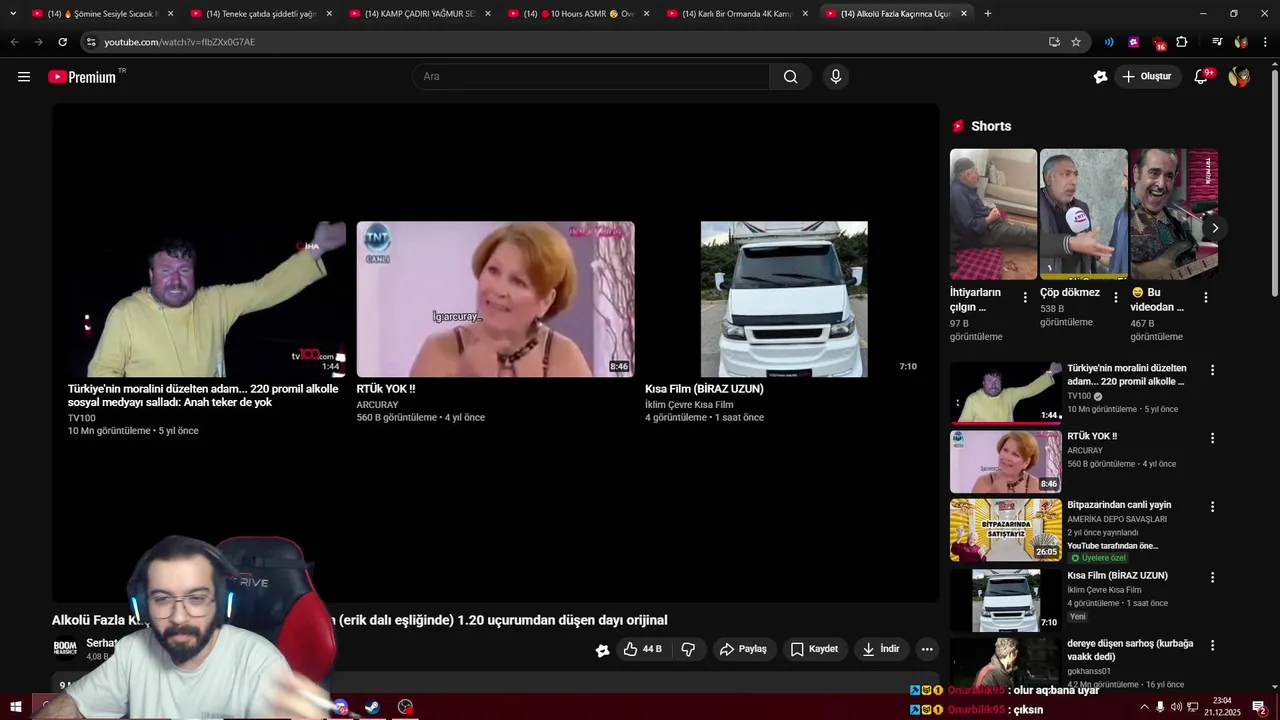Screen dimensions: 1280x720
Task: Like the video with 44 B thumbs up
Action: (x=642, y=649)
